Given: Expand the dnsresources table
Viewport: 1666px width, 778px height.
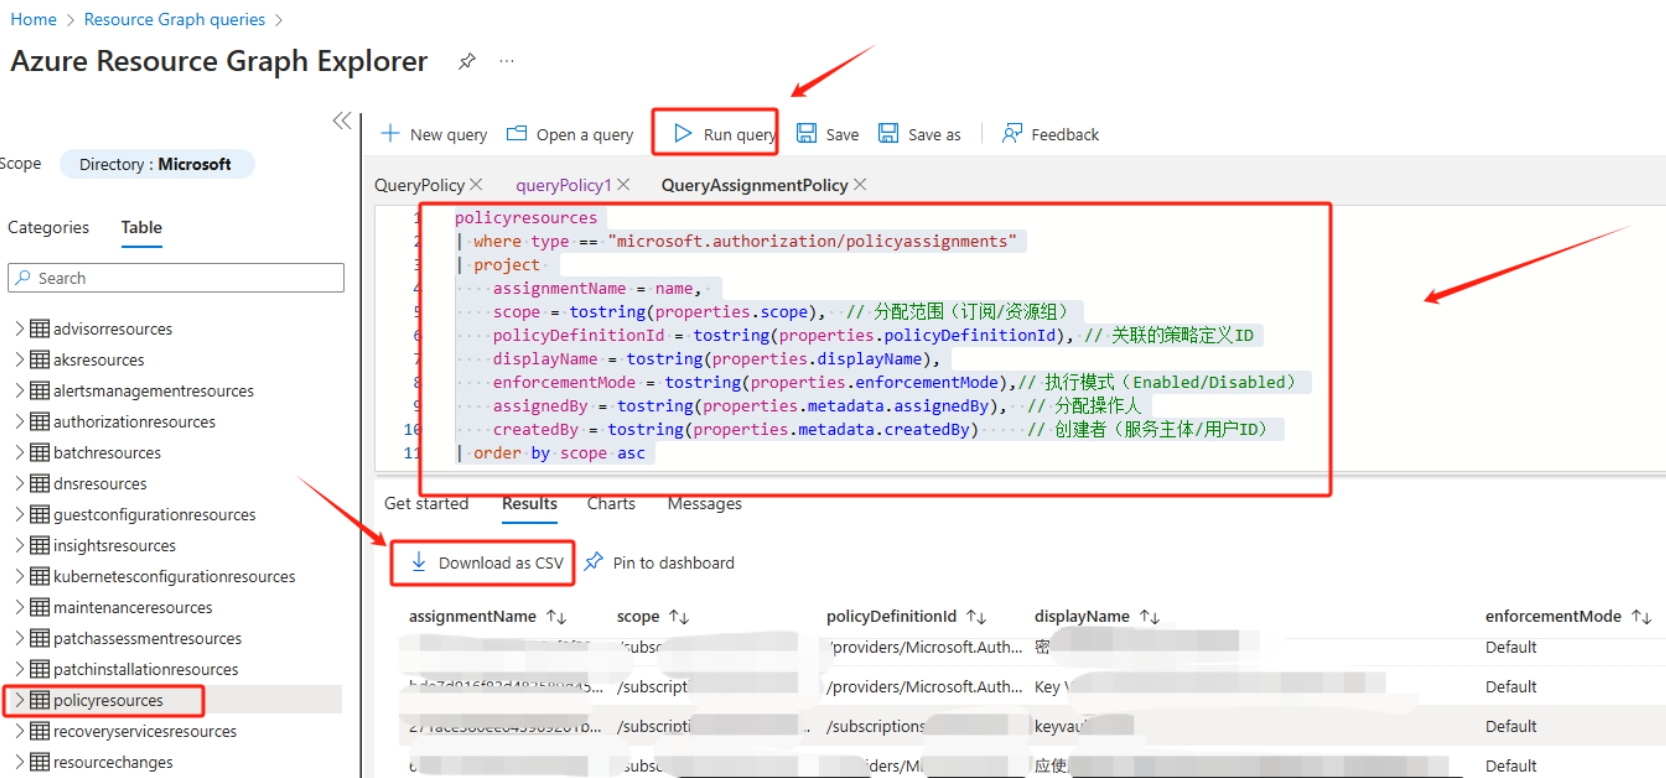Looking at the screenshot, I should (19, 483).
